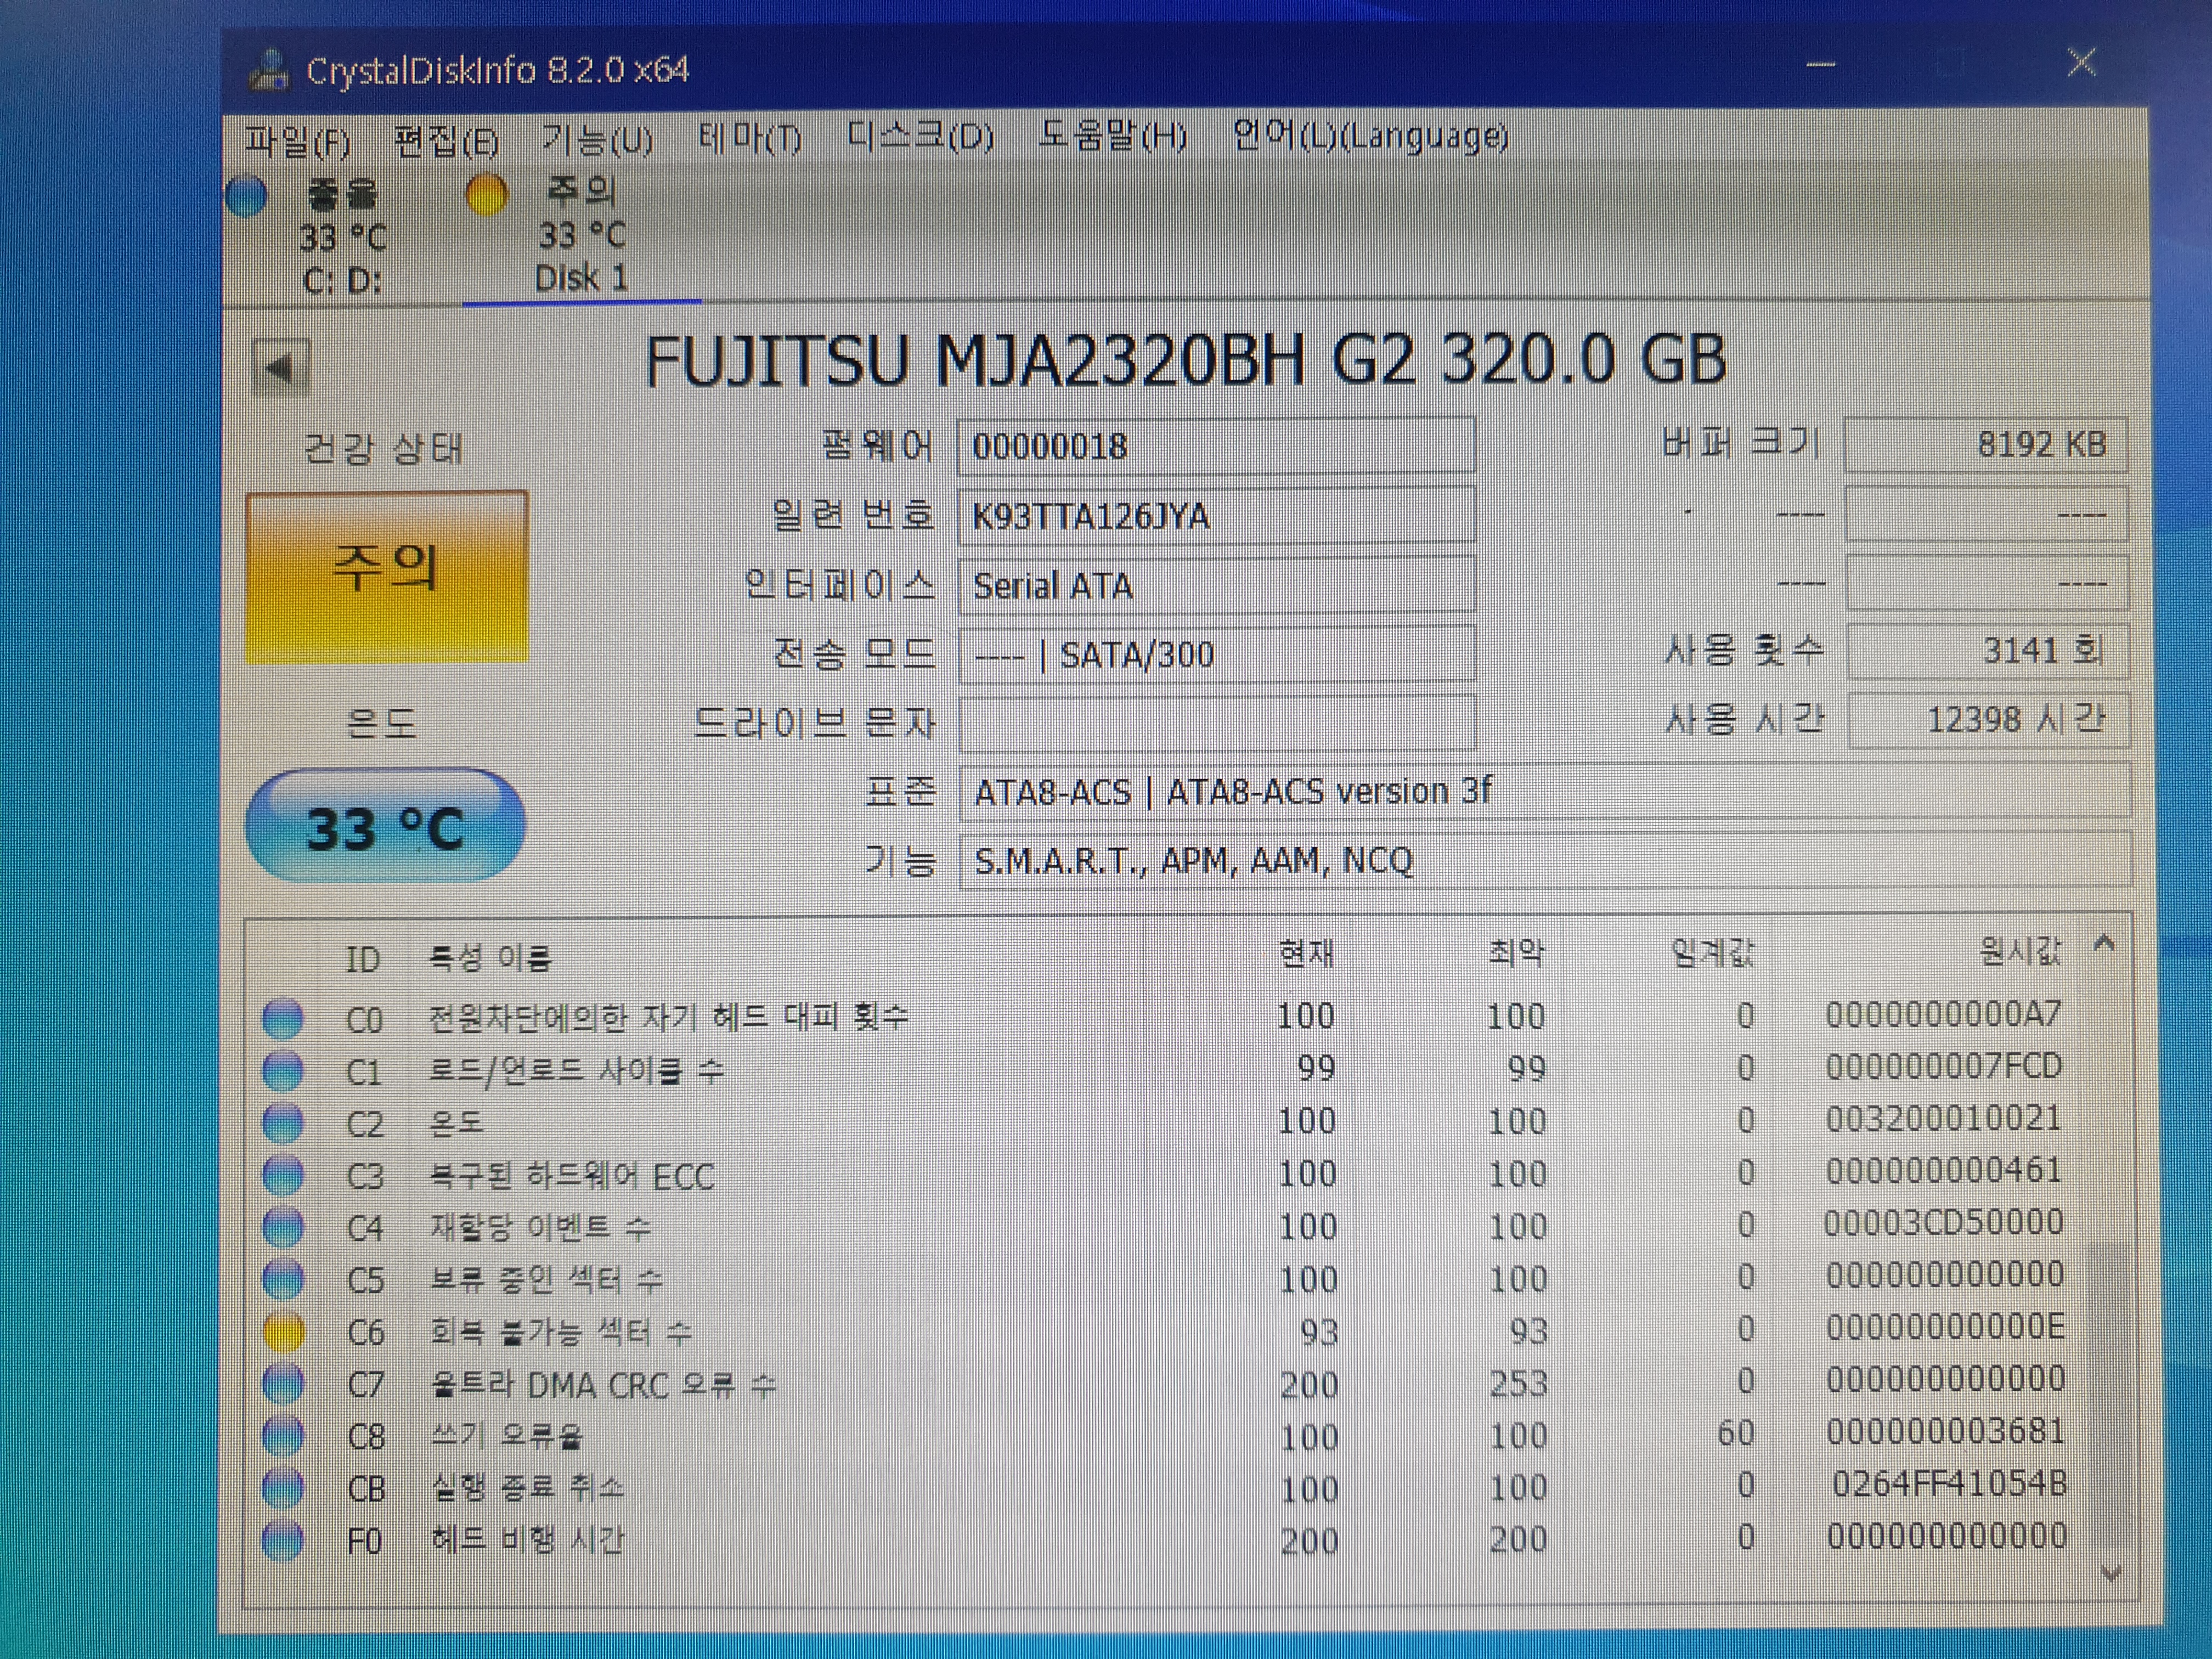Open the 기능(U) menu
Screen dimensions: 2212x1659
(597, 139)
